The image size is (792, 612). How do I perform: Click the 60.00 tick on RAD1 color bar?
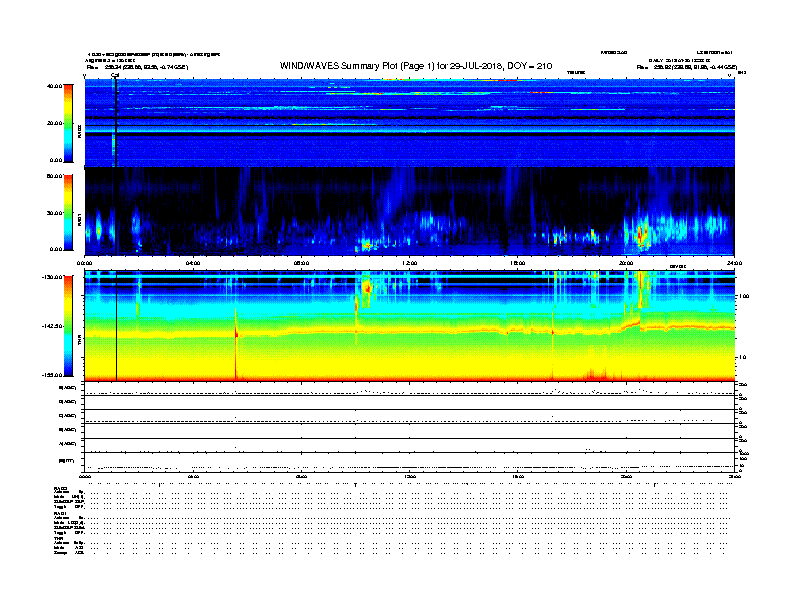click(x=54, y=176)
